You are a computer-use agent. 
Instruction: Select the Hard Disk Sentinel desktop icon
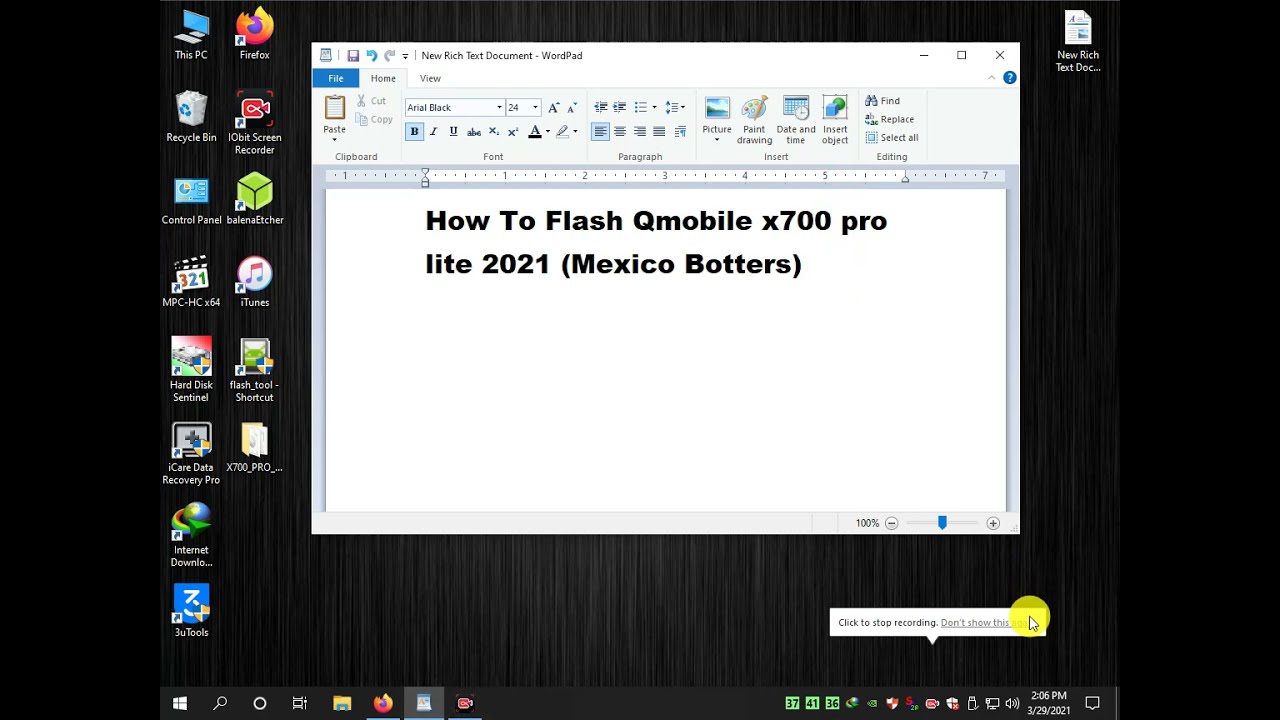(191, 370)
